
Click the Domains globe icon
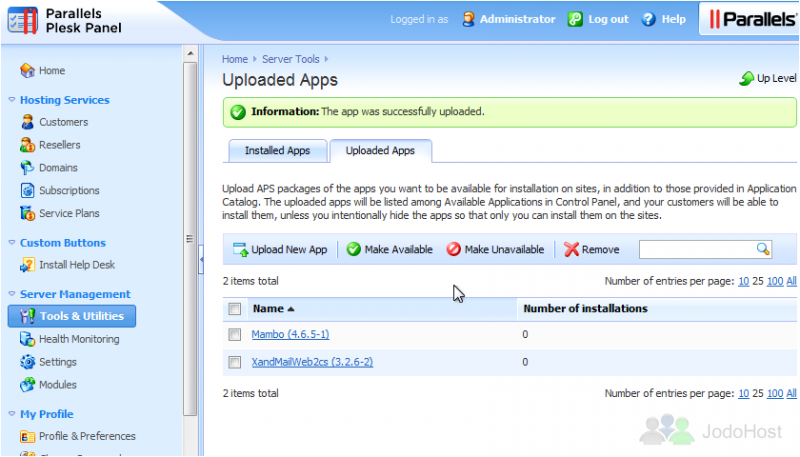(x=27, y=167)
